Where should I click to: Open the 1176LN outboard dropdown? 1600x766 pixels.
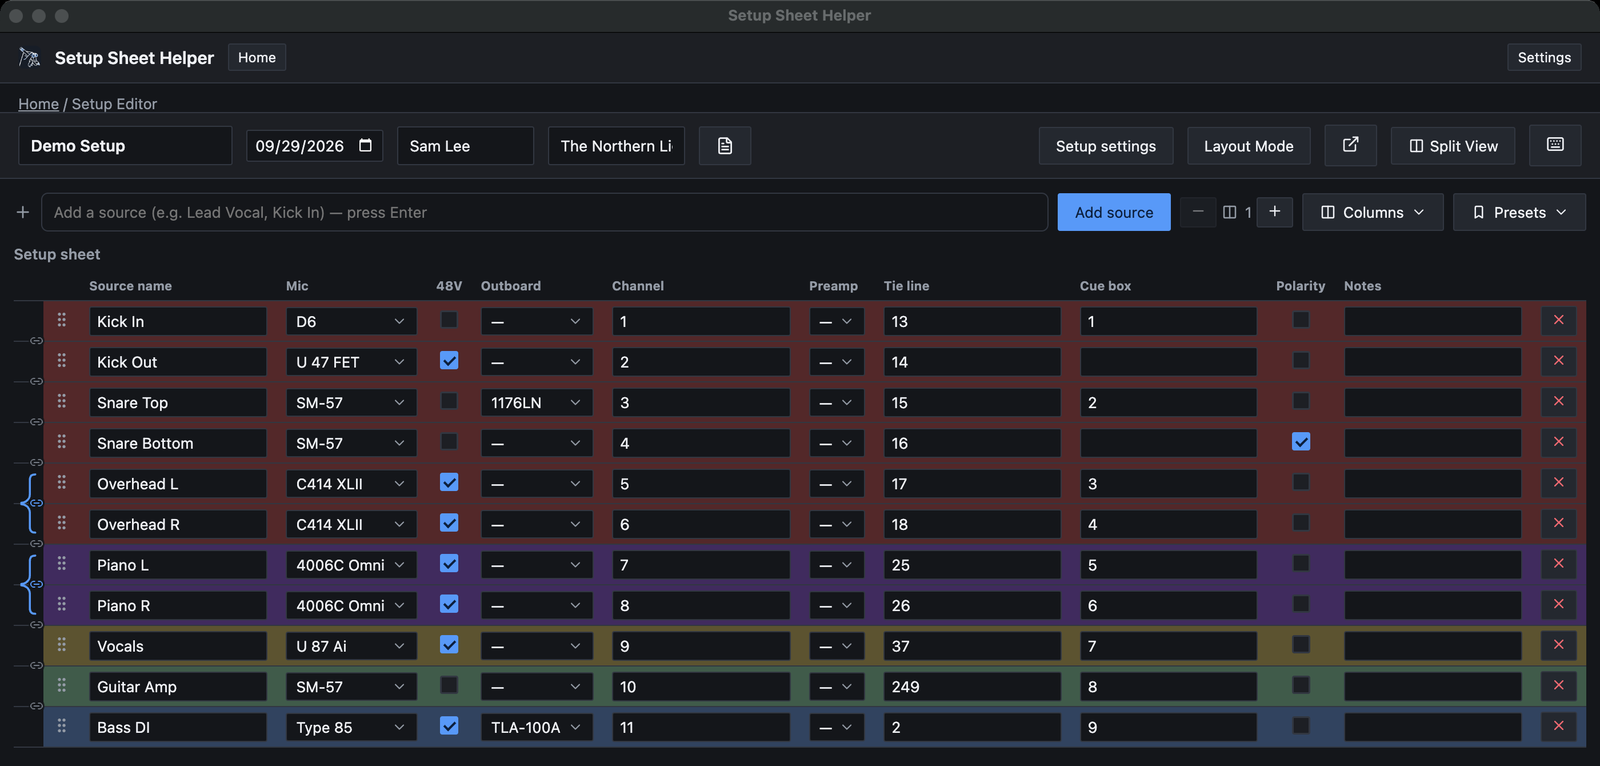tap(536, 403)
